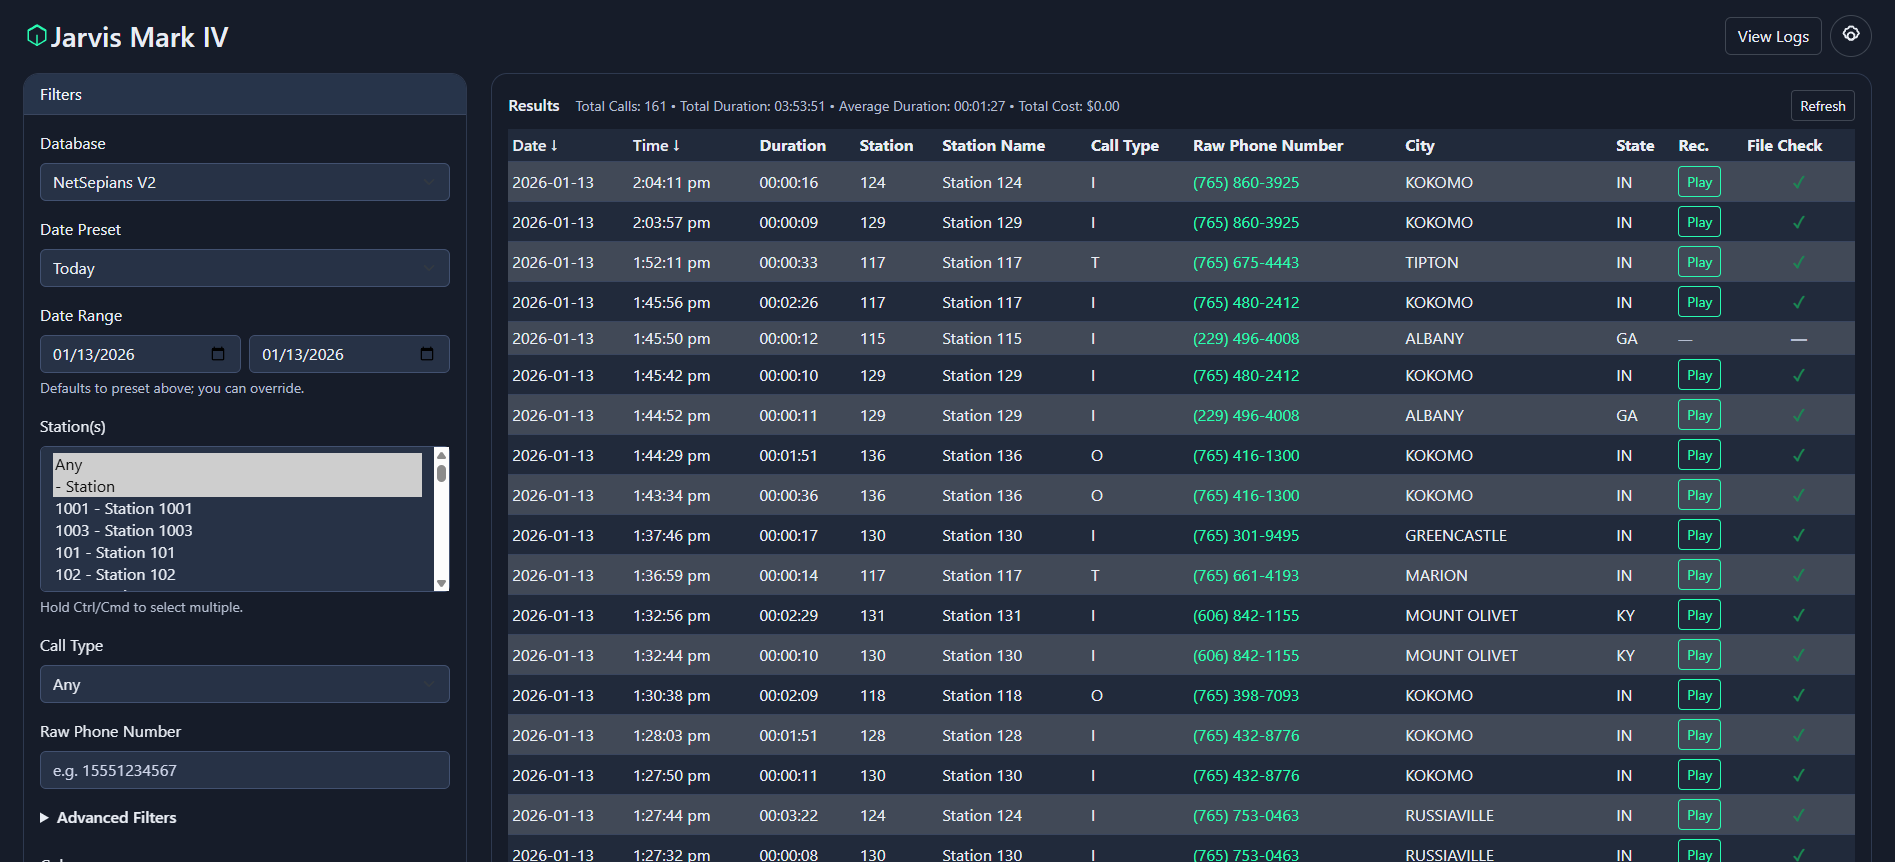Open the start date calendar picker icon
1895x862 pixels.
(x=218, y=354)
